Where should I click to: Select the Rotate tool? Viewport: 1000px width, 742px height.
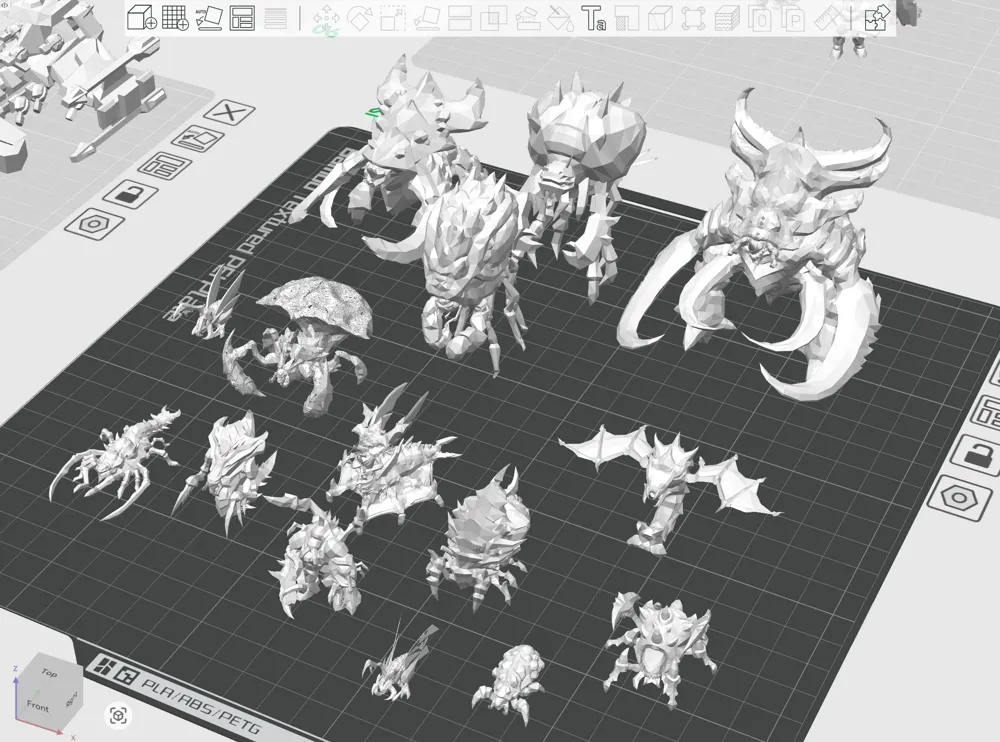pos(359,18)
